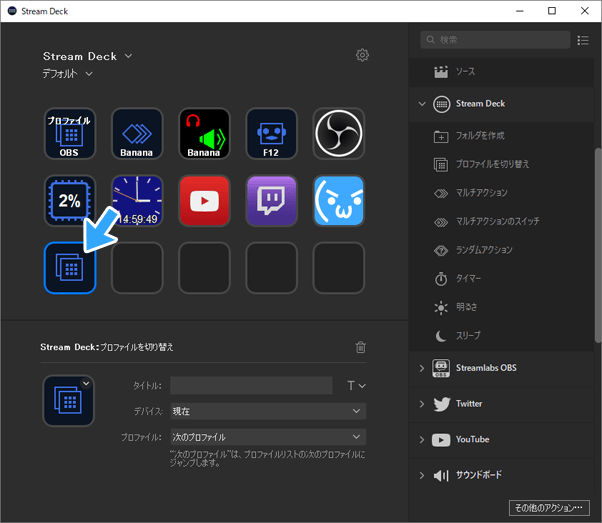Open the デバイス 現在 dropdown
The width and height of the screenshot is (602, 523).
268,411
